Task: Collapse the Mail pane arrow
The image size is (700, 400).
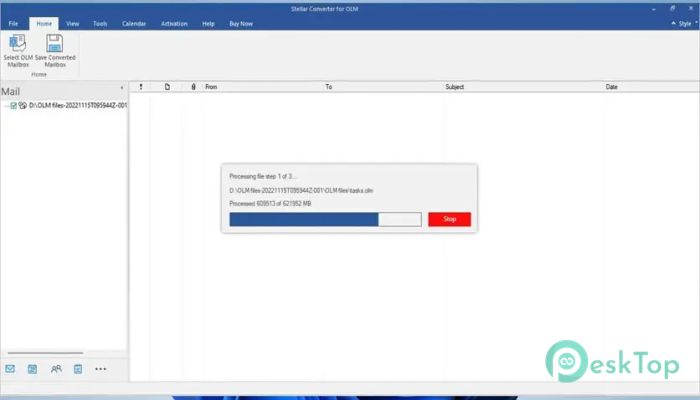Action: point(122,88)
